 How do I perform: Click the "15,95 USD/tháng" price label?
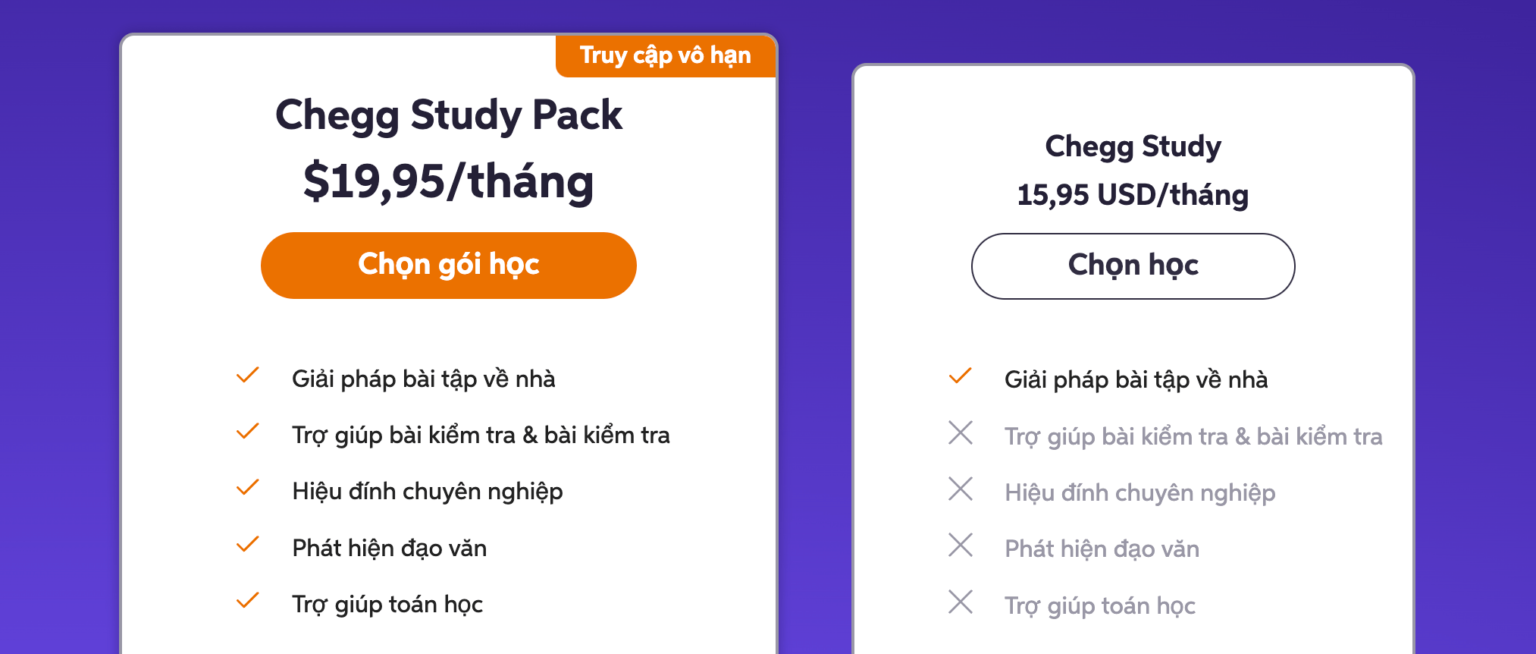tap(1132, 195)
